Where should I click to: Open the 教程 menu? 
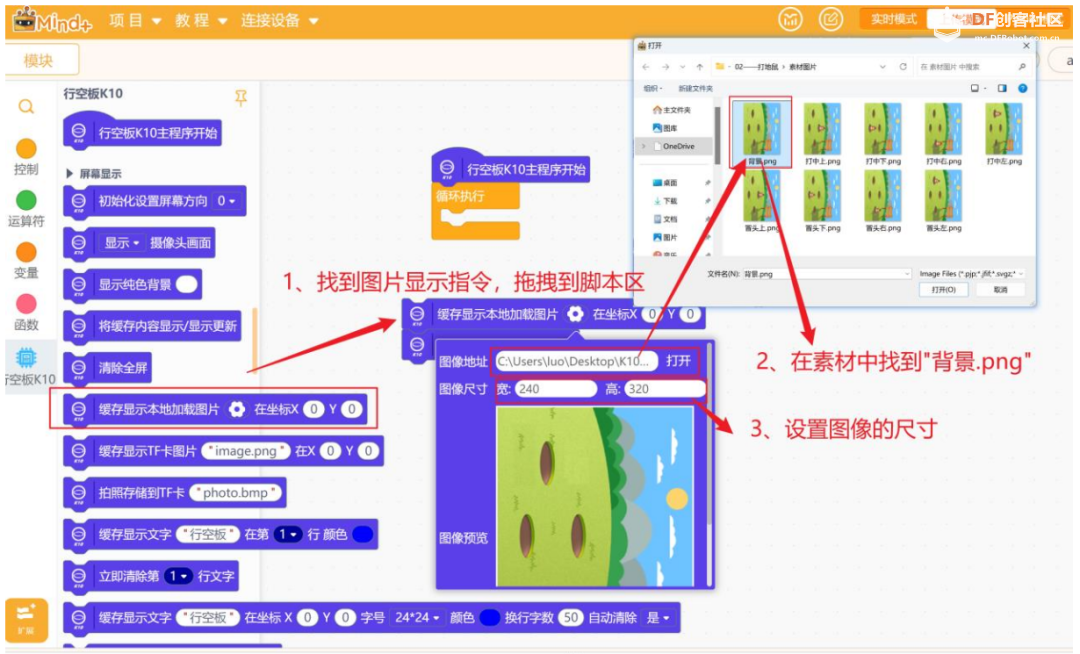point(200,21)
